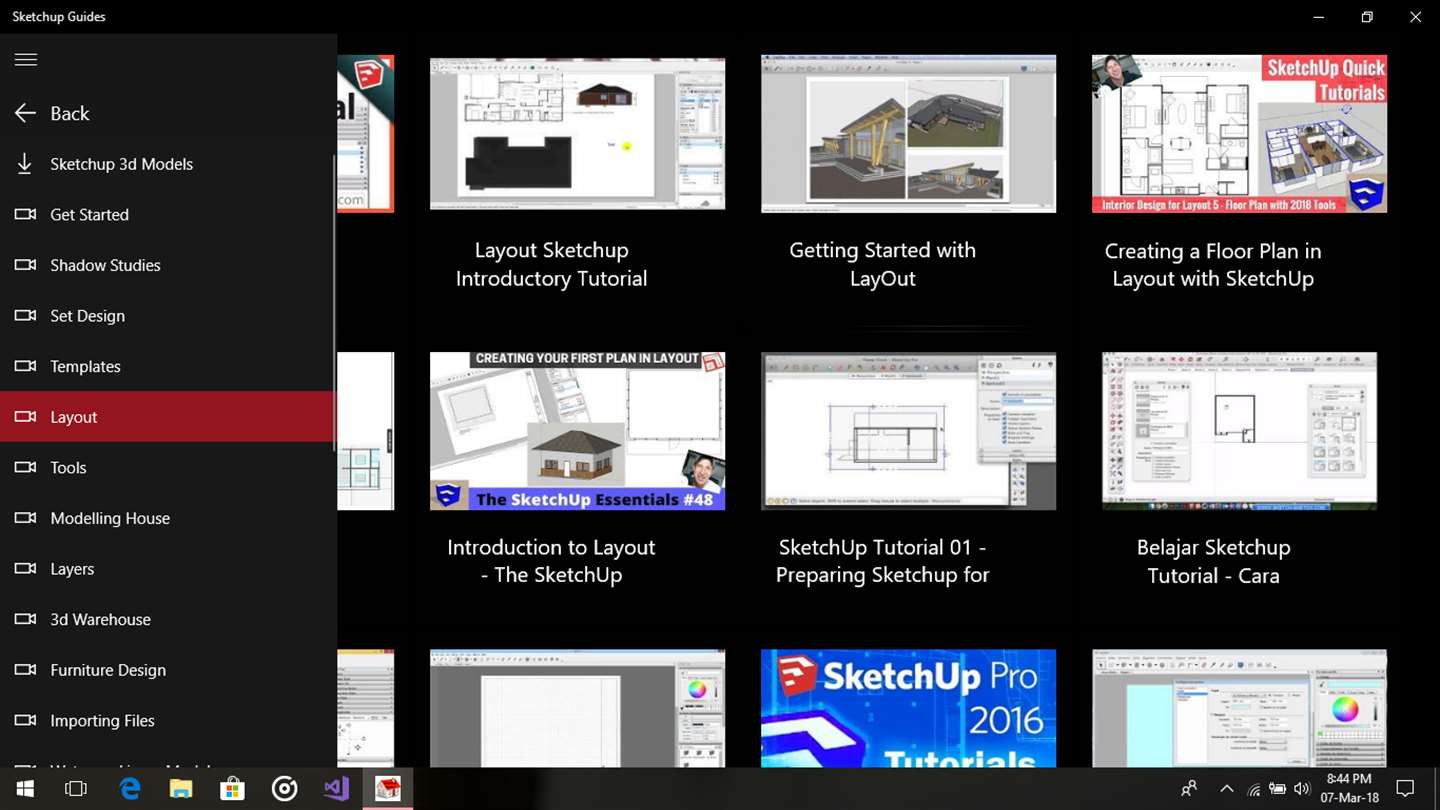Viewport: 1440px width, 810px height.
Task: Launch Microsoft Edge from the taskbar
Action: 130,789
